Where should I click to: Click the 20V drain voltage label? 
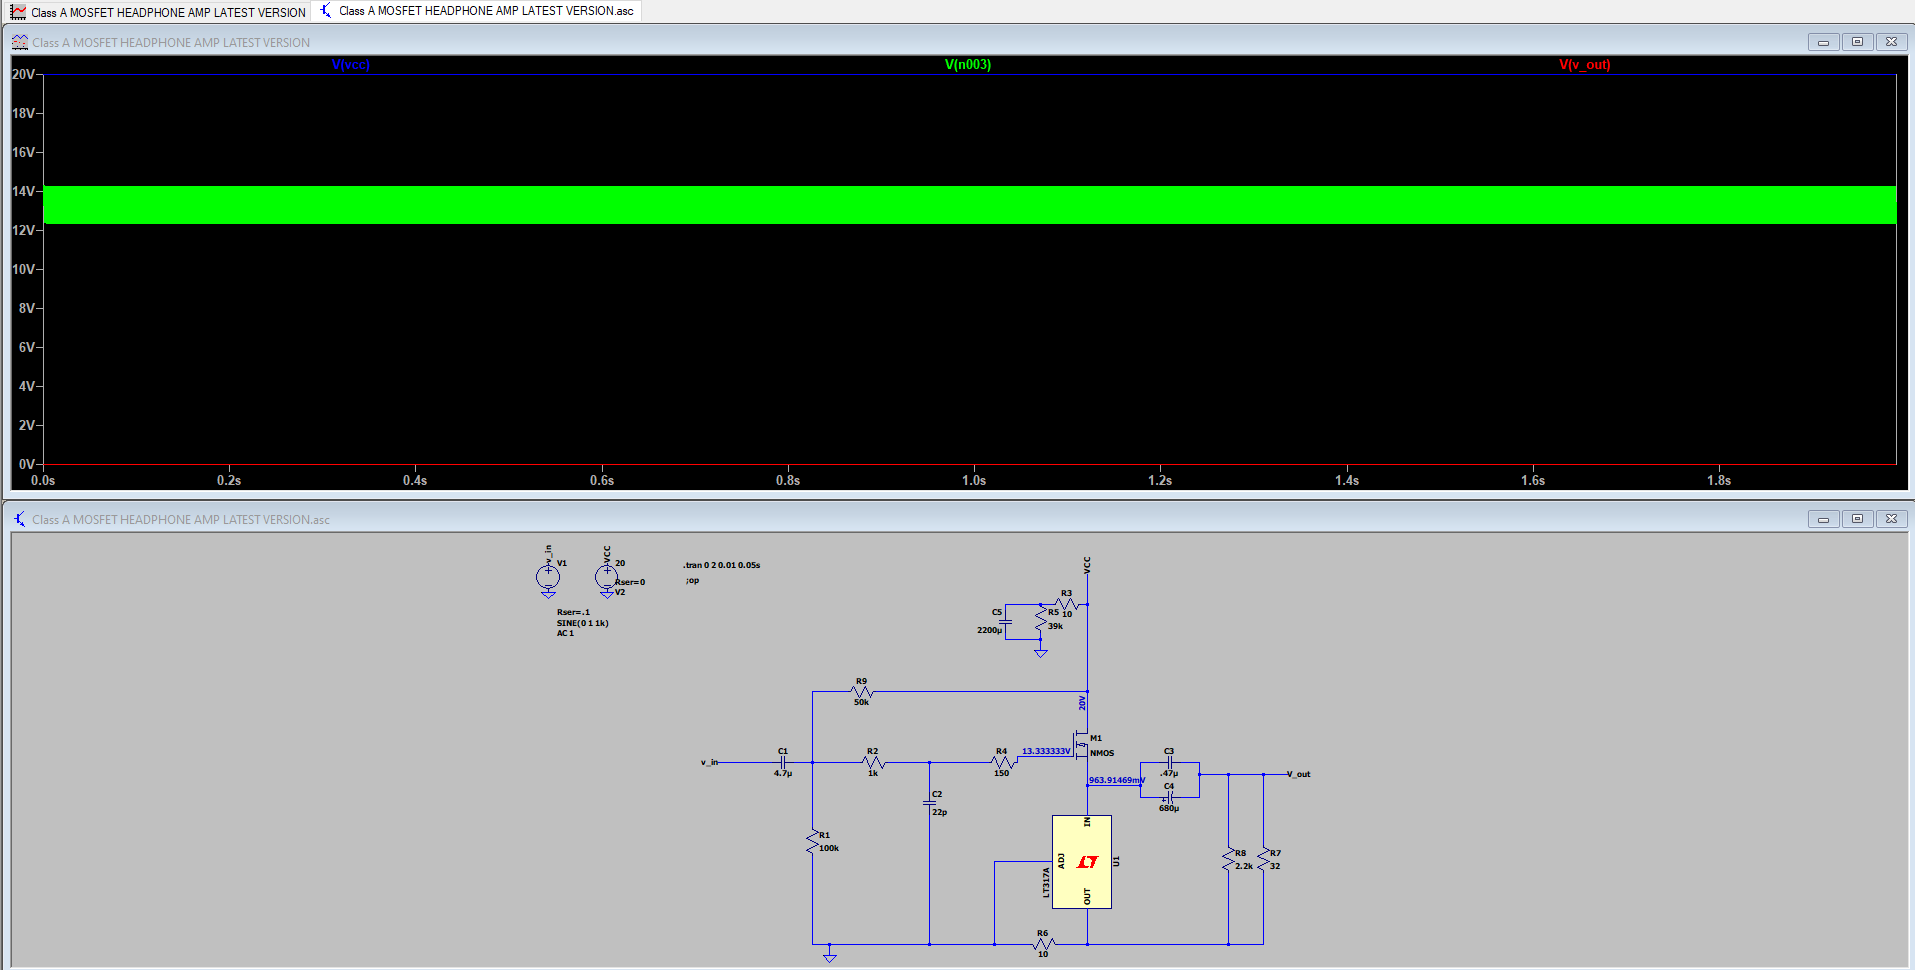coord(1082,704)
